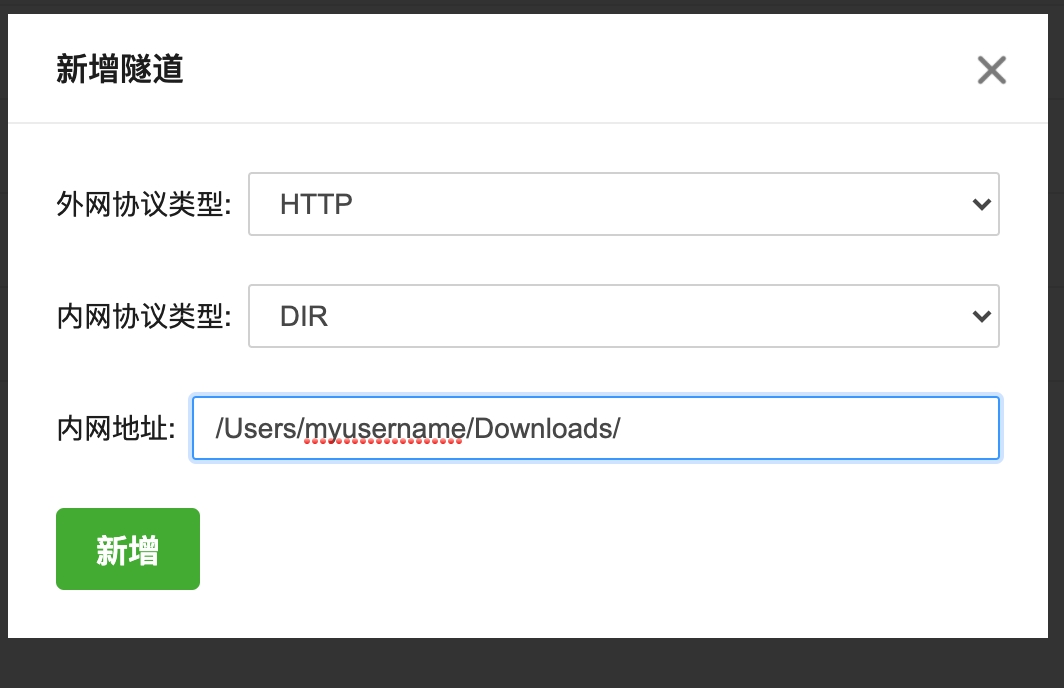Click the 内网地址 path input field
The width and height of the screenshot is (1064, 688).
(596, 428)
